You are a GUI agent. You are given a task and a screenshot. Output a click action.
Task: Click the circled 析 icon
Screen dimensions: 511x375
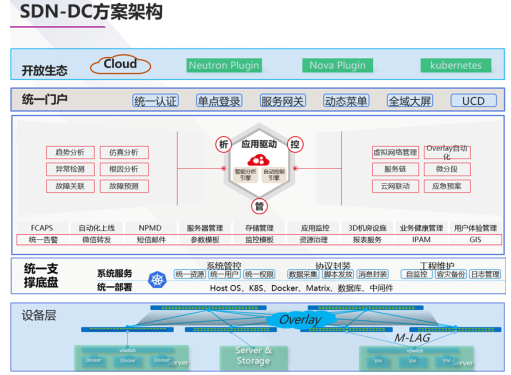click(223, 144)
